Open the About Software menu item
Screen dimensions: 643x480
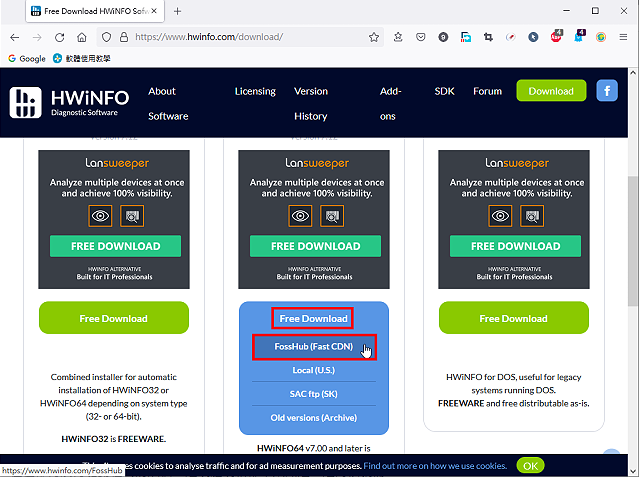[x=168, y=104]
